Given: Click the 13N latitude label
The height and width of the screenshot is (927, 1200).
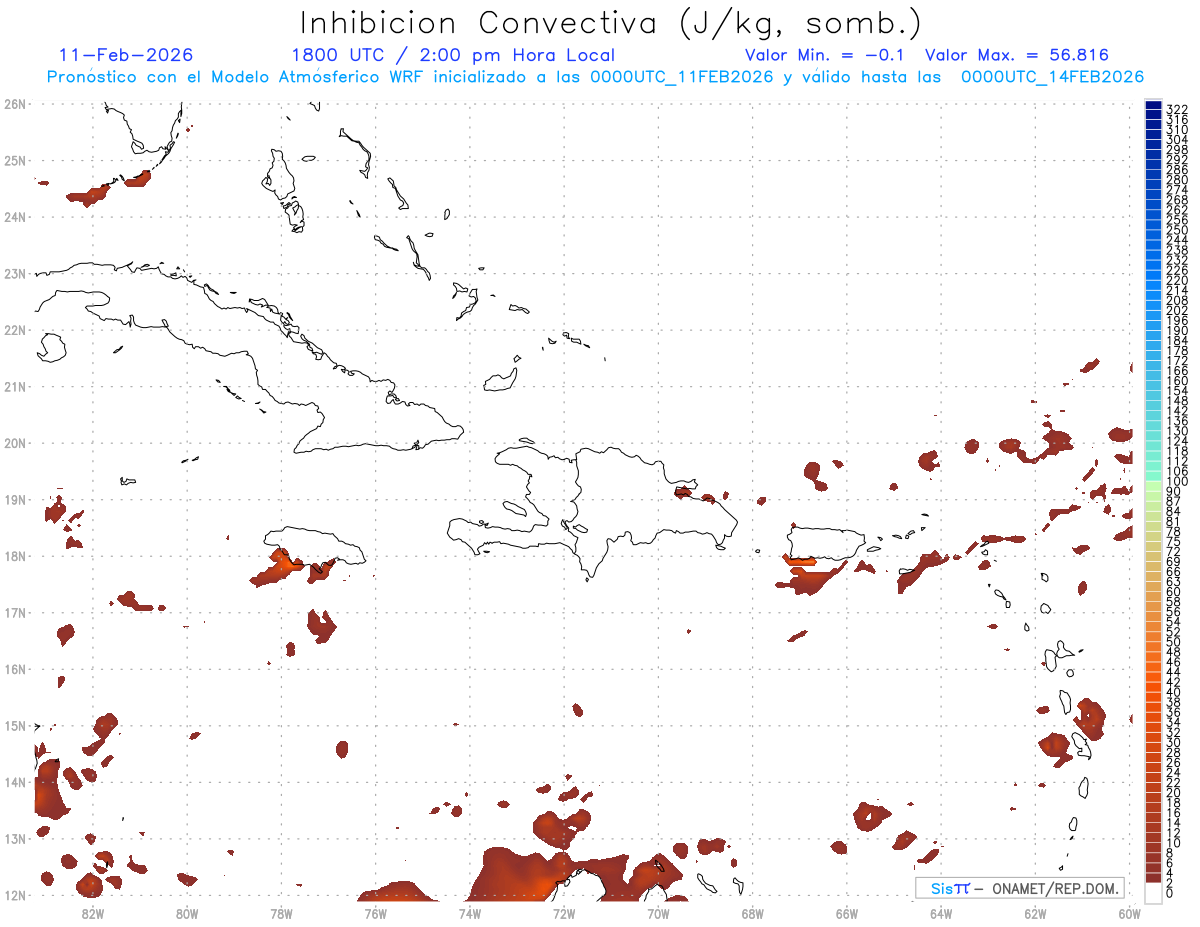Looking at the screenshot, I should pos(14,838).
